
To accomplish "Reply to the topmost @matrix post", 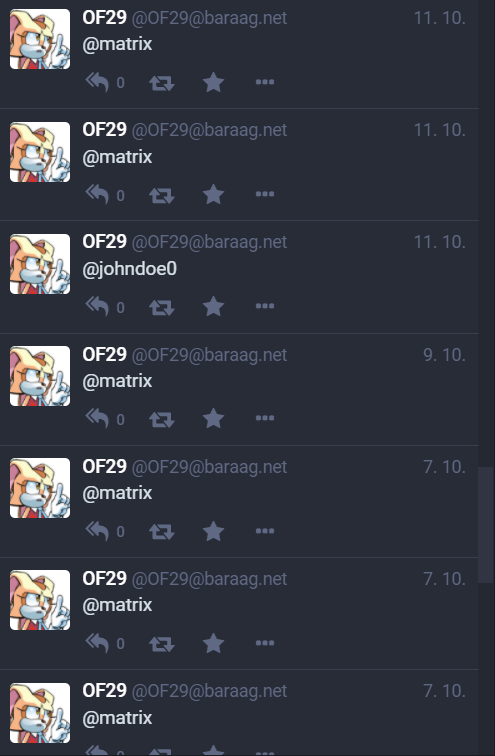I will 97,82.
